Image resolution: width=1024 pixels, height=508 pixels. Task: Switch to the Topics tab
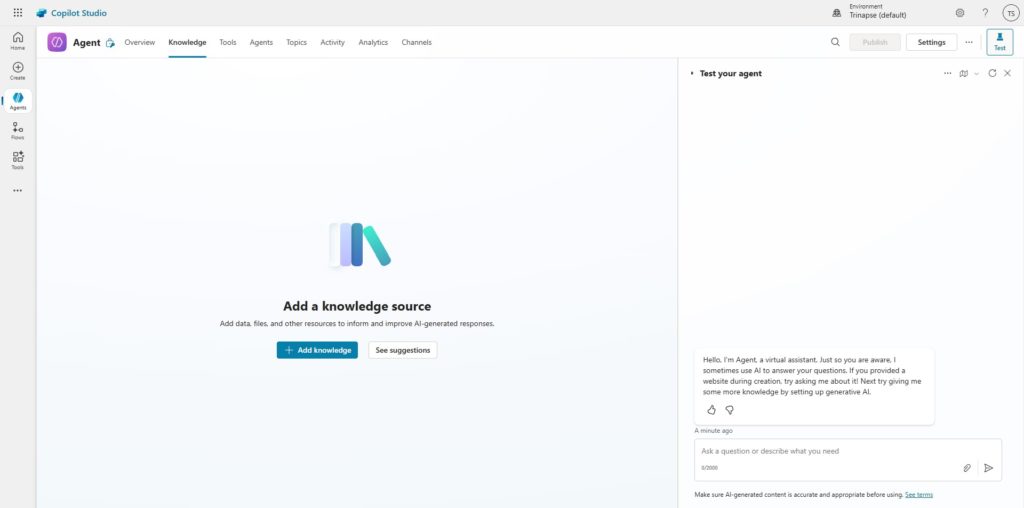pyautogui.click(x=296, y=42)
